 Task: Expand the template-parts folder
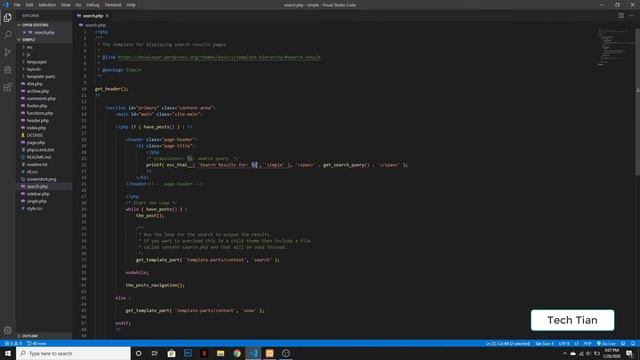[41, 77]
